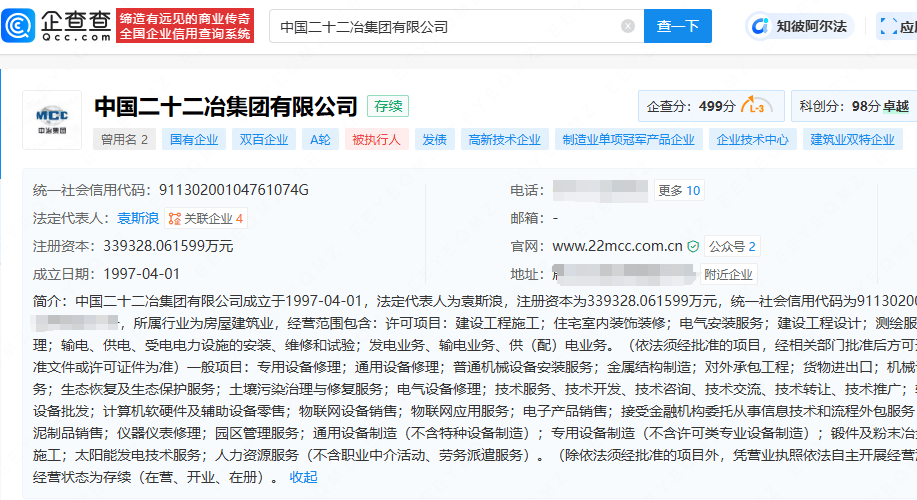Click the verified shield icon beside website

(x=693, y=246)
